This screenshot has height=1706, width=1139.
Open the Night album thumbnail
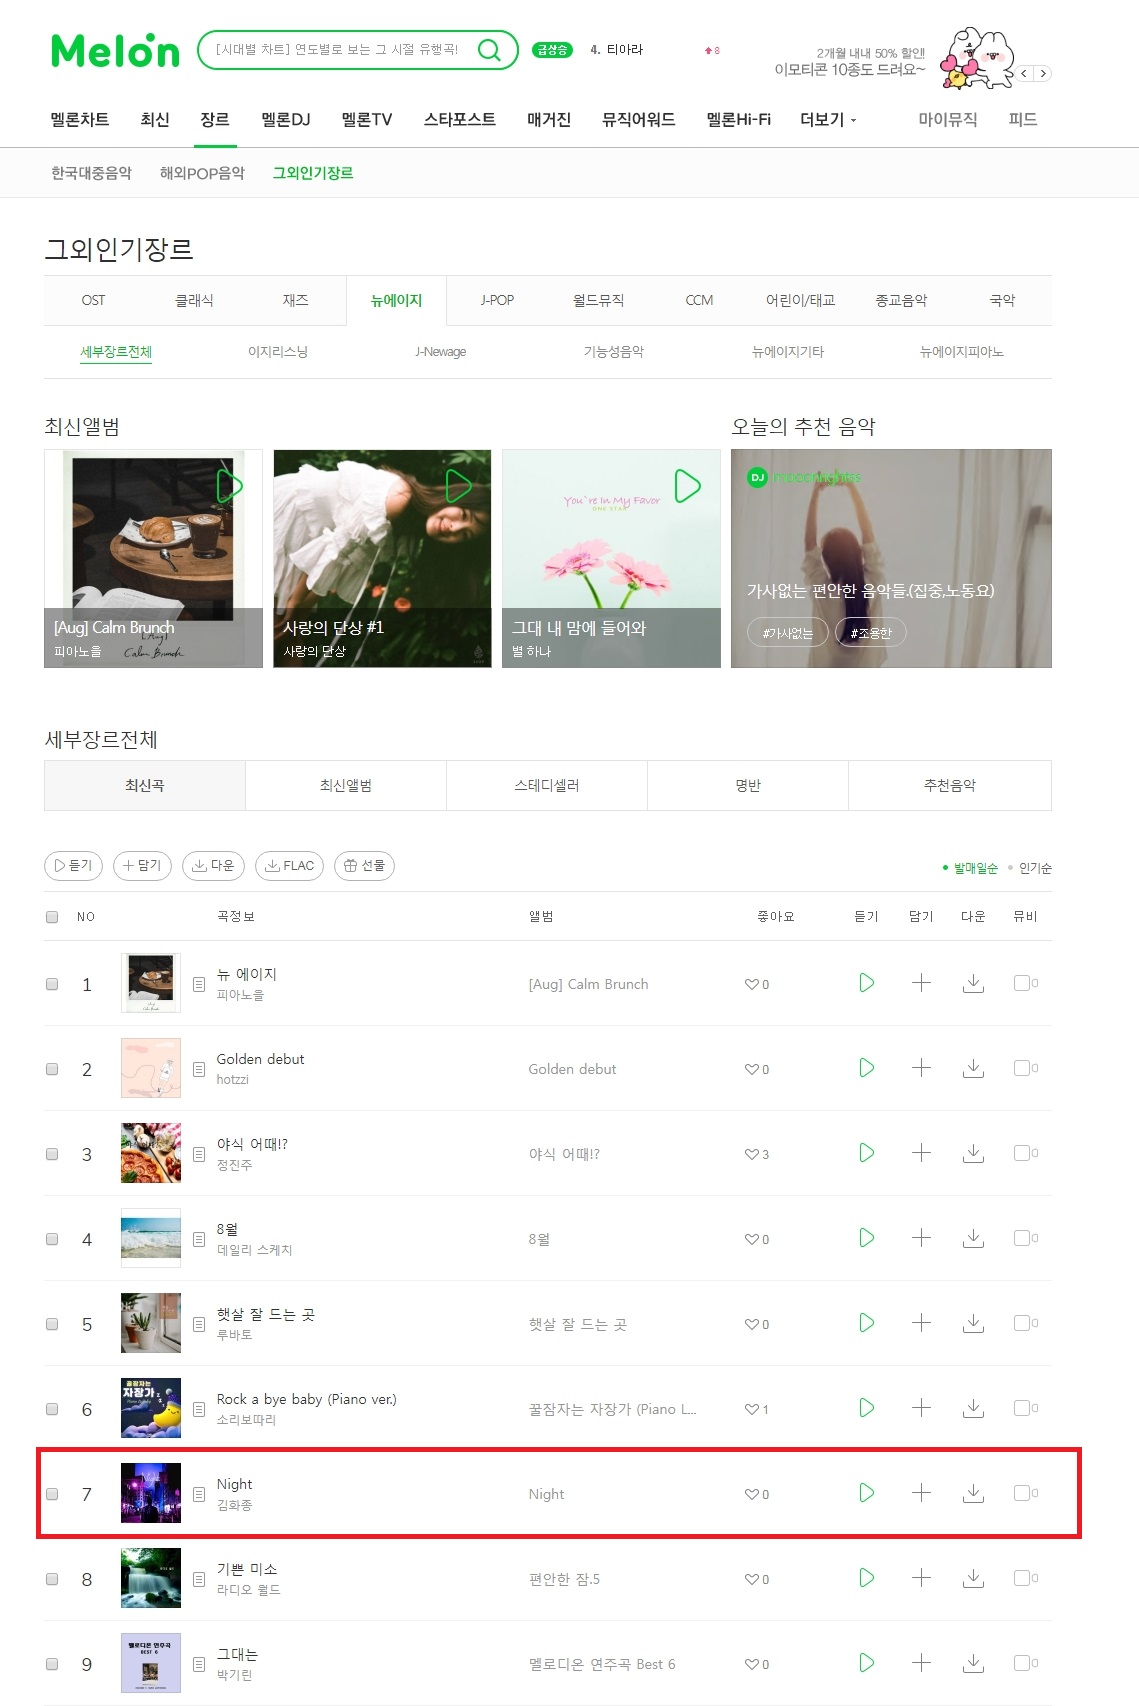pyautogui.click(x=151, y=1493)
